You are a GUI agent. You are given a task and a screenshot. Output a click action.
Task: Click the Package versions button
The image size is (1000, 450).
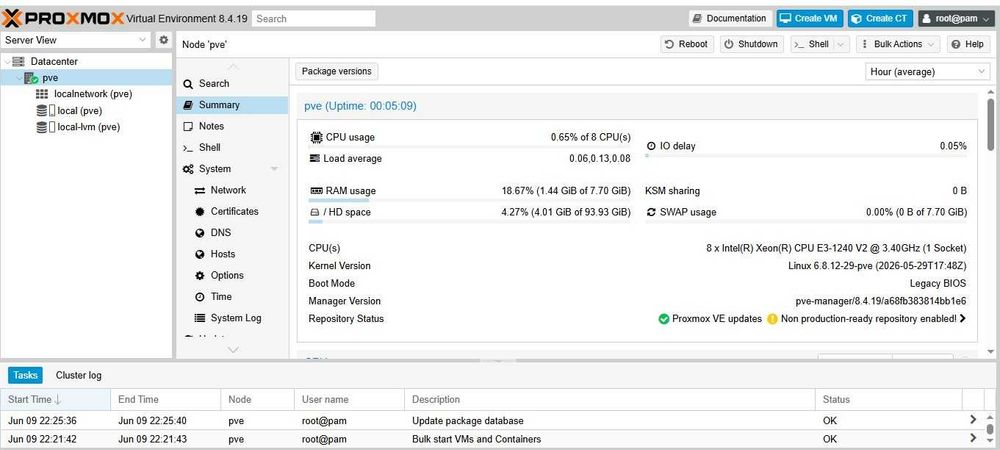[x=337, y=71]
